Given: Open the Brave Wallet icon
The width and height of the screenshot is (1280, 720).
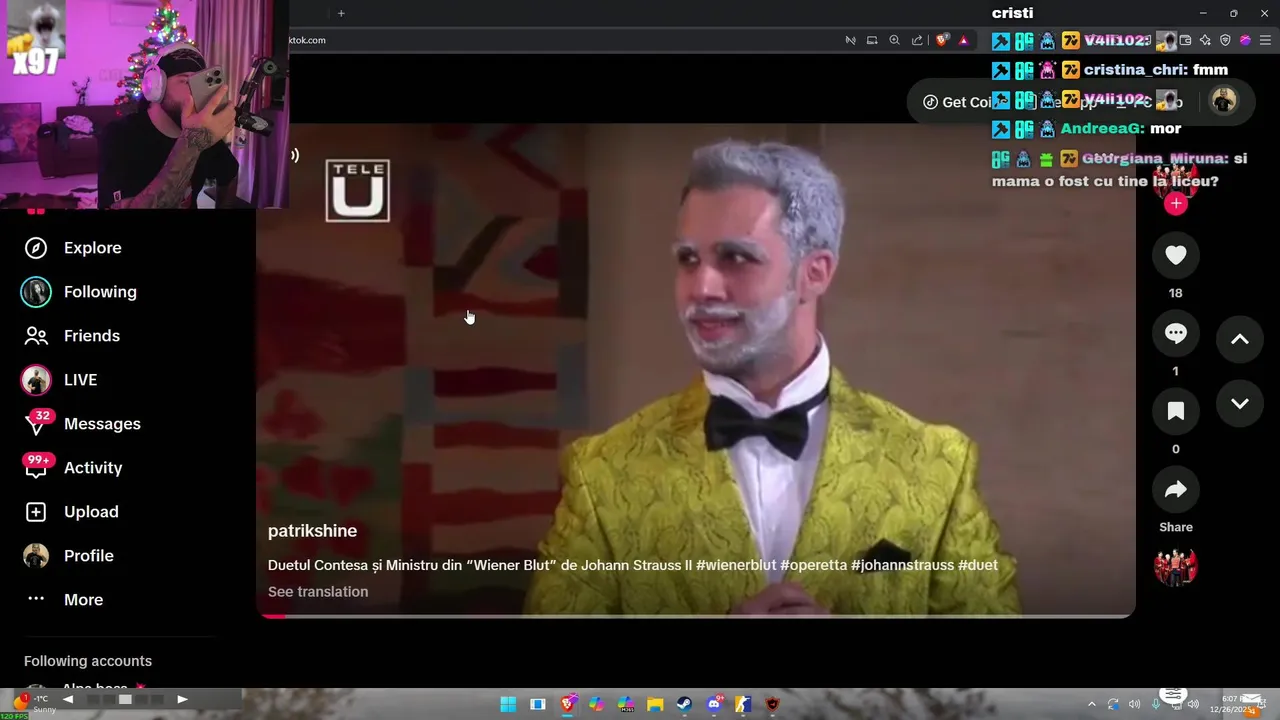Looking at the screenshot, I should 1185,40.
